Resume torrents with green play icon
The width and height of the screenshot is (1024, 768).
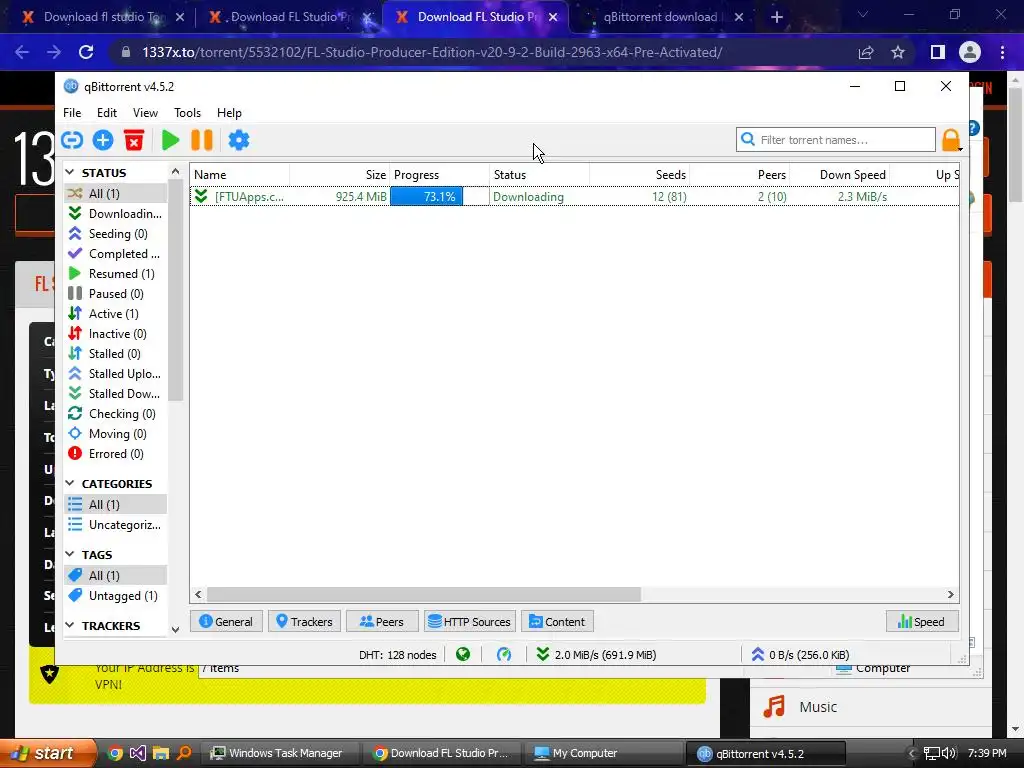(x=170, y=140)
